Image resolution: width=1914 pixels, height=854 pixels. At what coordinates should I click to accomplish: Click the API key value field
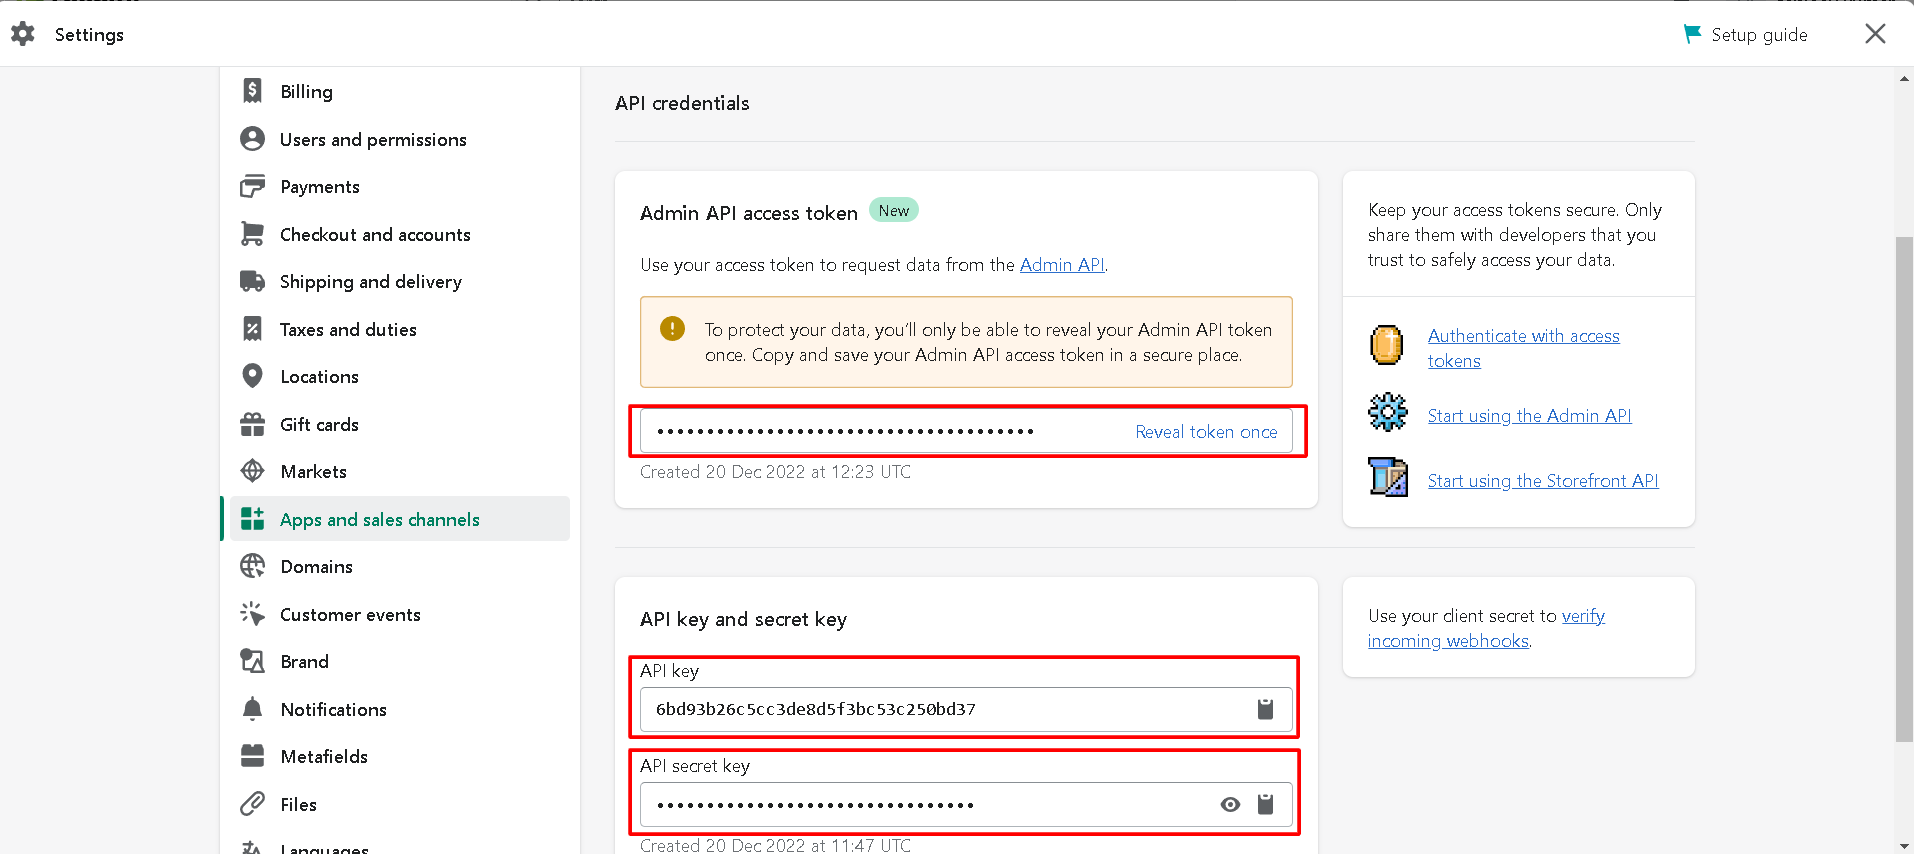click(966, 709)
